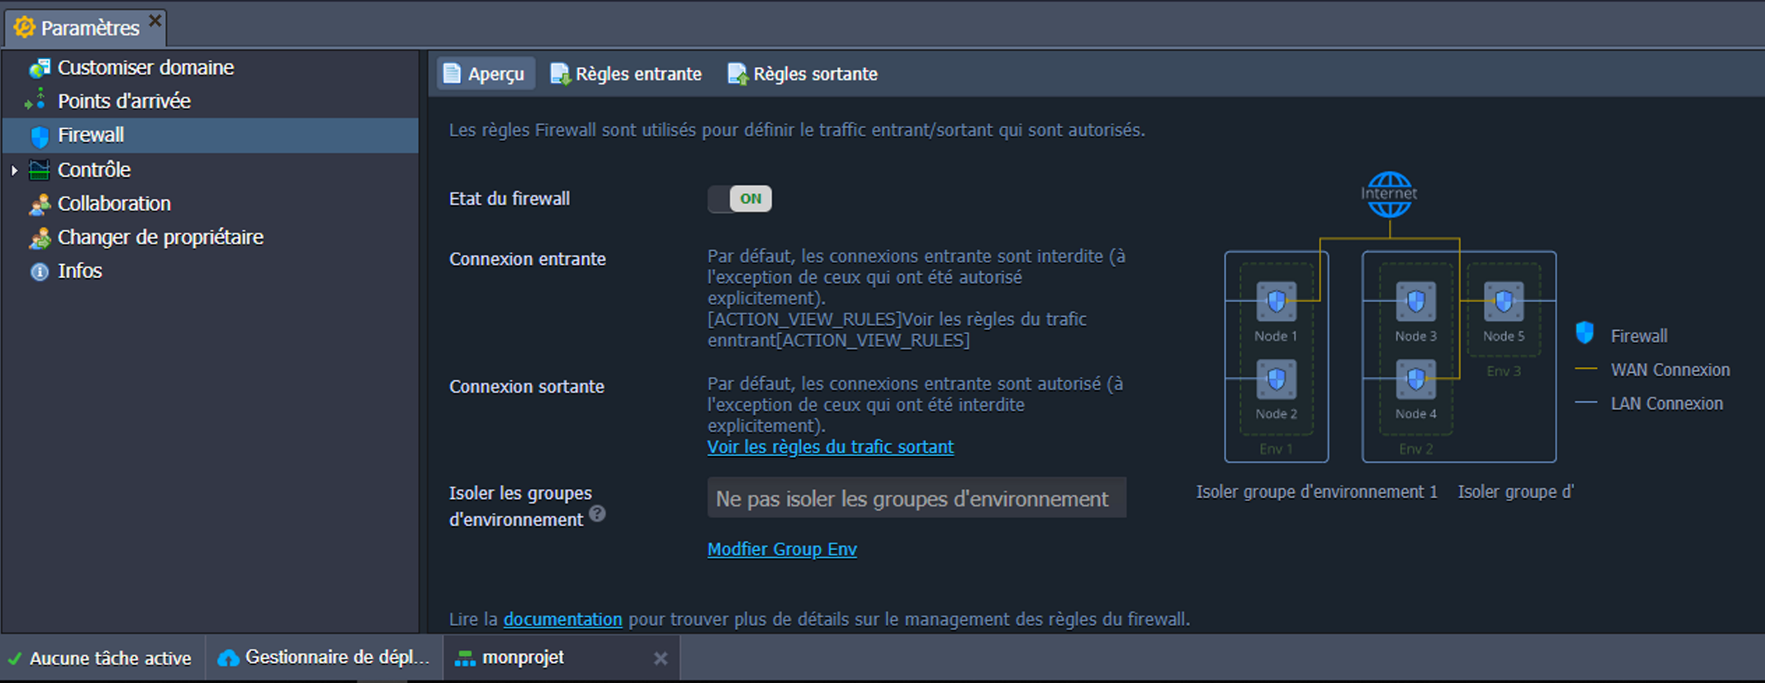Click the help icon beside Isoler les groupes
Image resolution: width=1765 pixels, height=683 pixels.
tap(597, 514)
